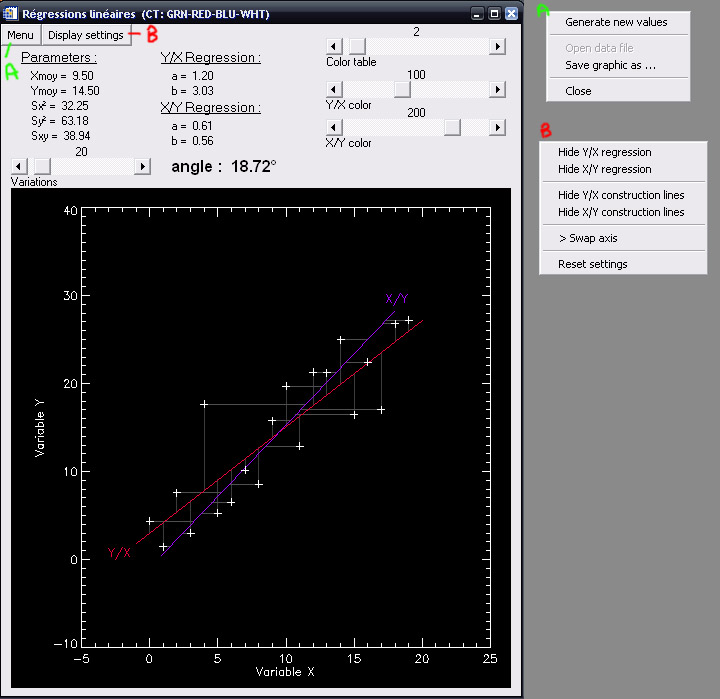The image size is (720, 699).
Task: Click the X/Y color slider left arrow
Action: point(334,127)
